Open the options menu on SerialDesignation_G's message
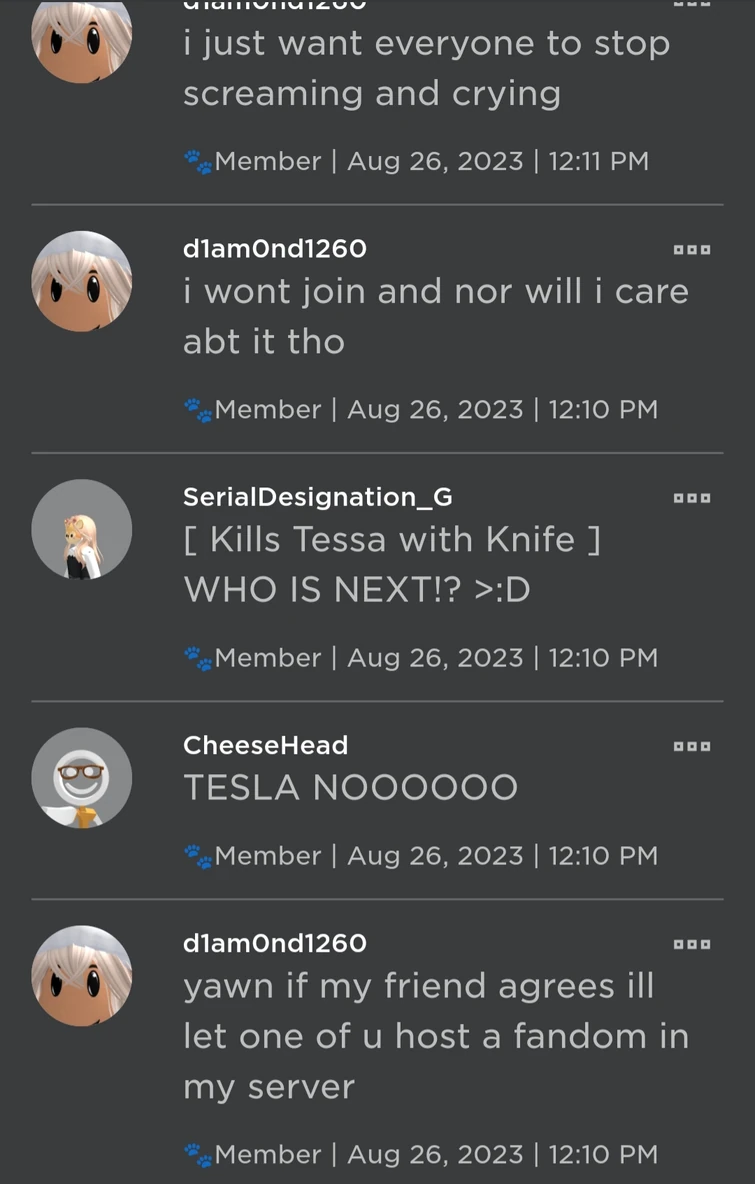 click(692, 498)
